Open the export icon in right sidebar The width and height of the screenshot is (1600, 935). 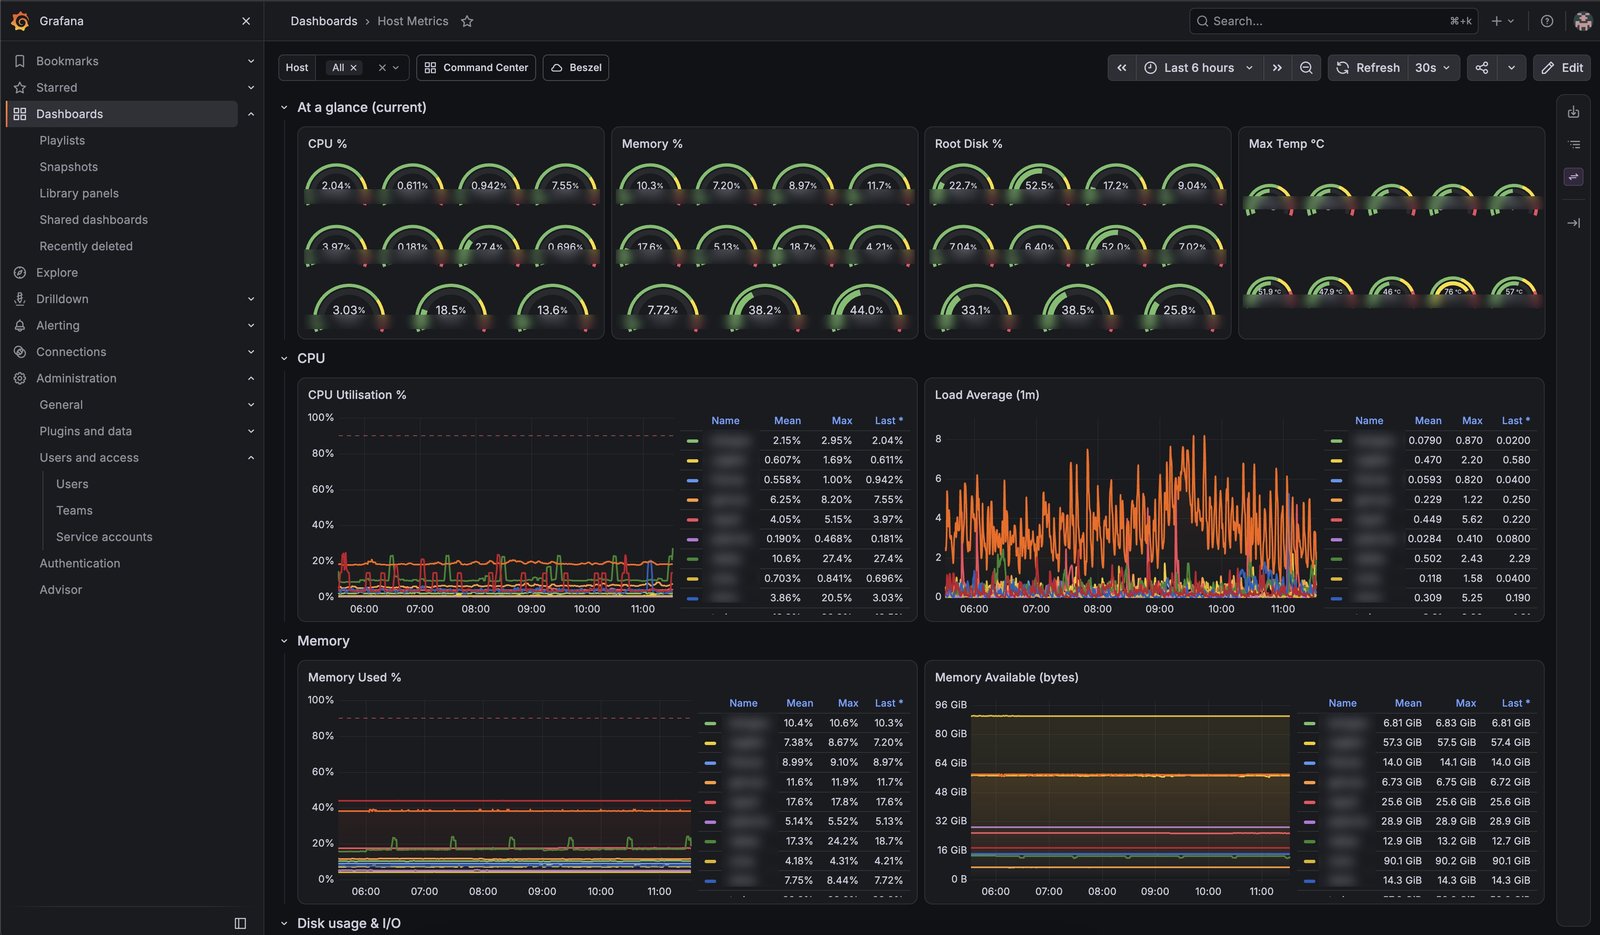[1574, 112]
